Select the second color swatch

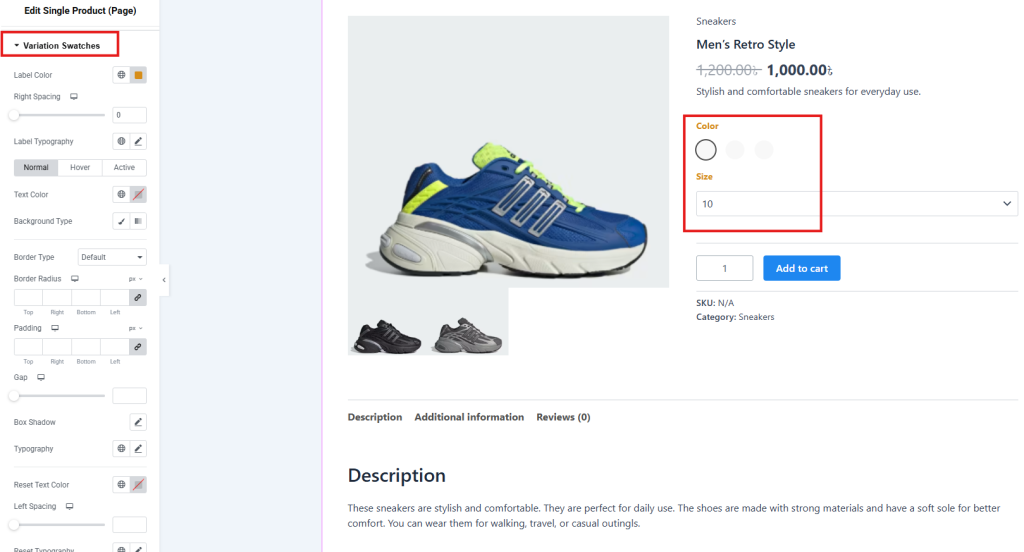click(735, 150)
